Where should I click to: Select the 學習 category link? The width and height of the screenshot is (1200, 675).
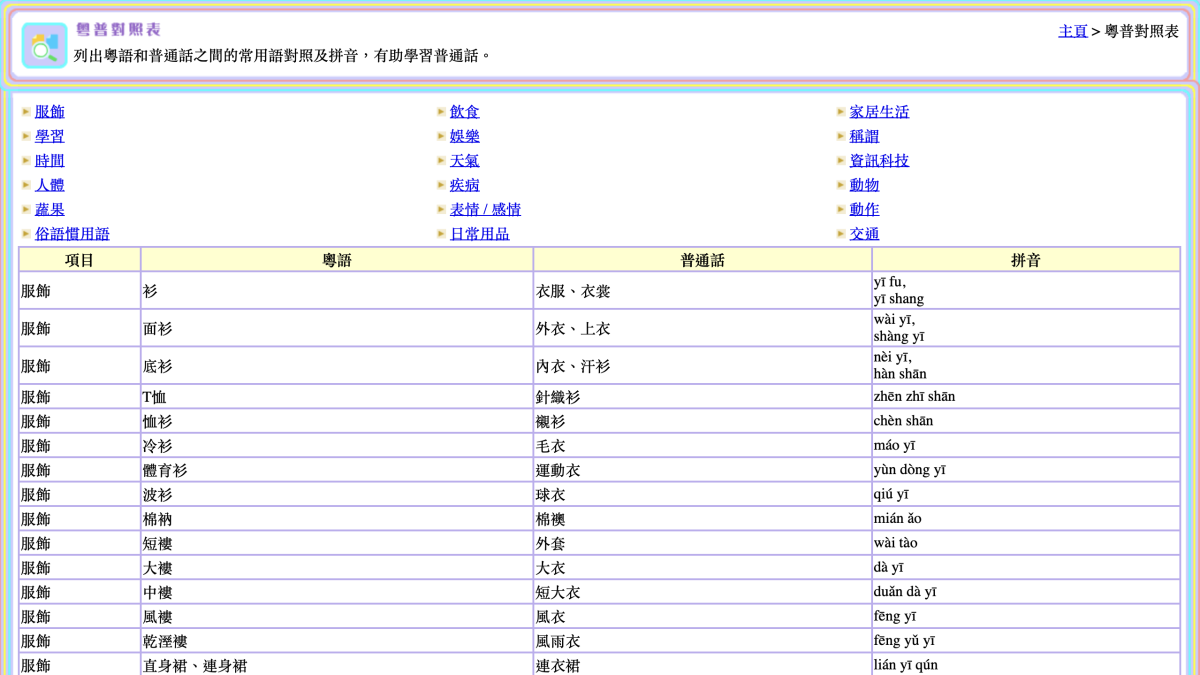[x=50, y=136]
